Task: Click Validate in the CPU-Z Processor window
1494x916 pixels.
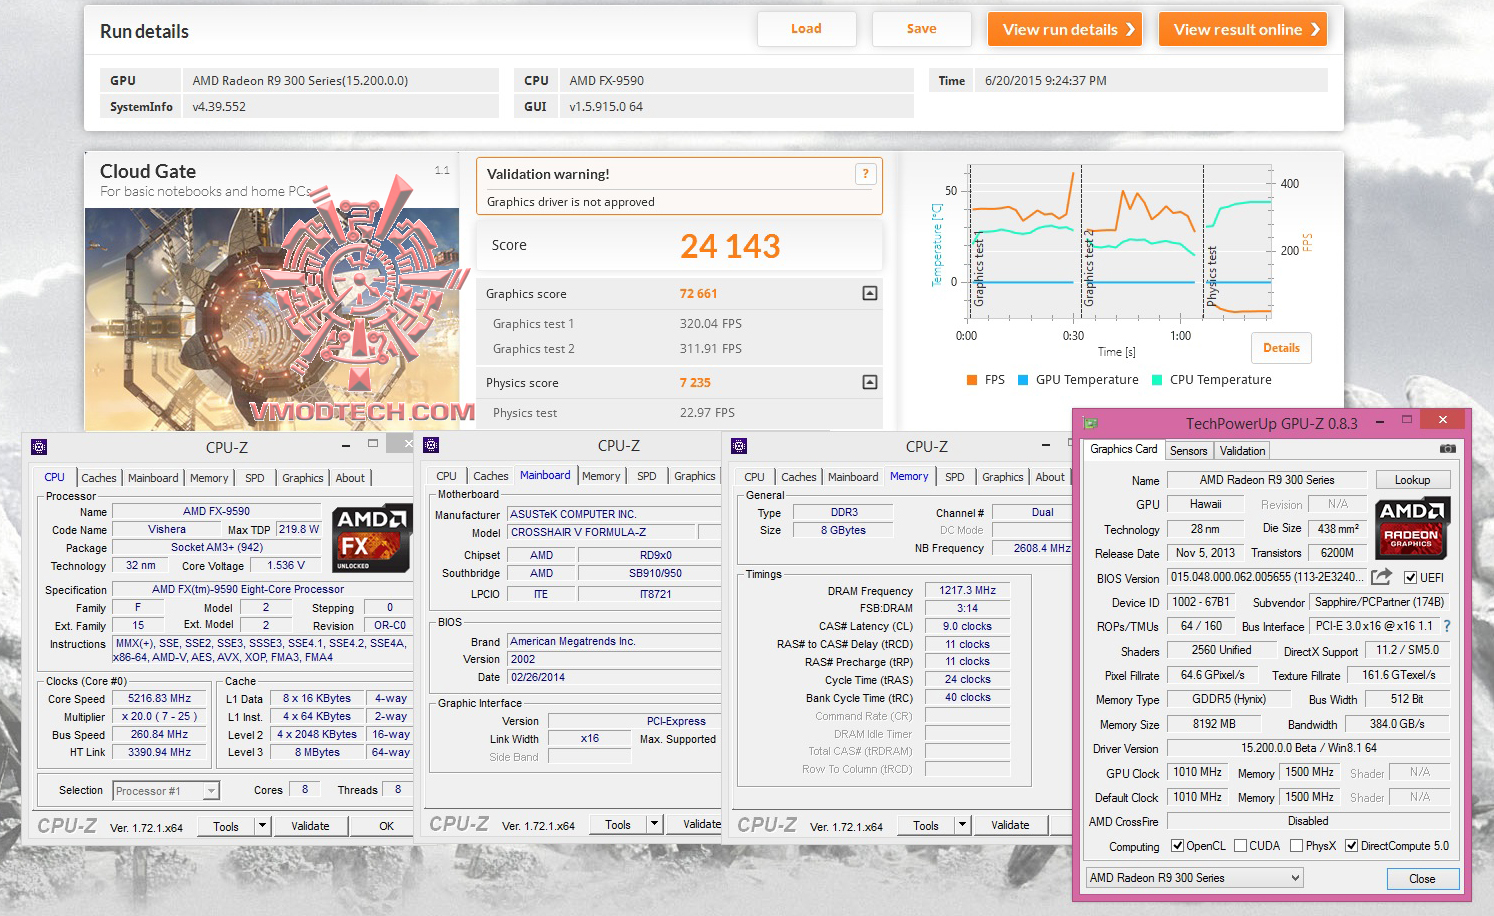Action: click(x=310, y=826)
